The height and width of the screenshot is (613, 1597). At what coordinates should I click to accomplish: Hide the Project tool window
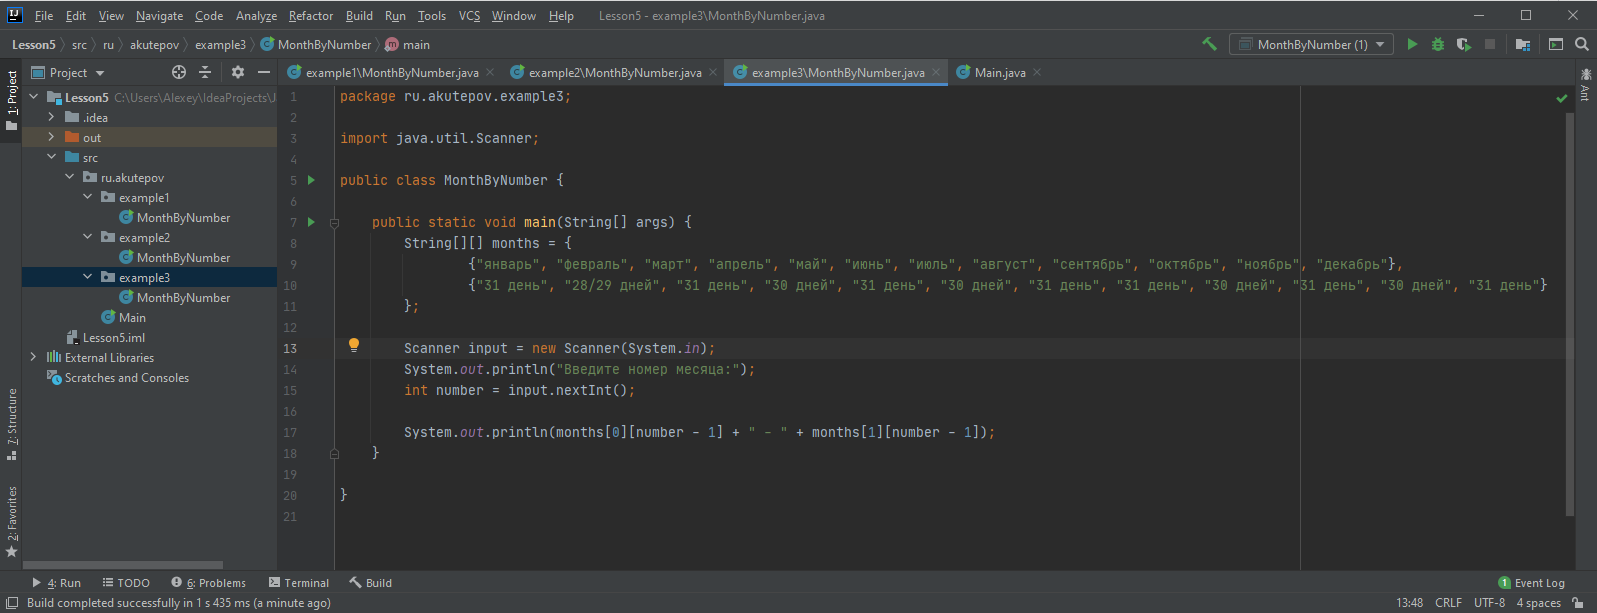coord(264,72)
